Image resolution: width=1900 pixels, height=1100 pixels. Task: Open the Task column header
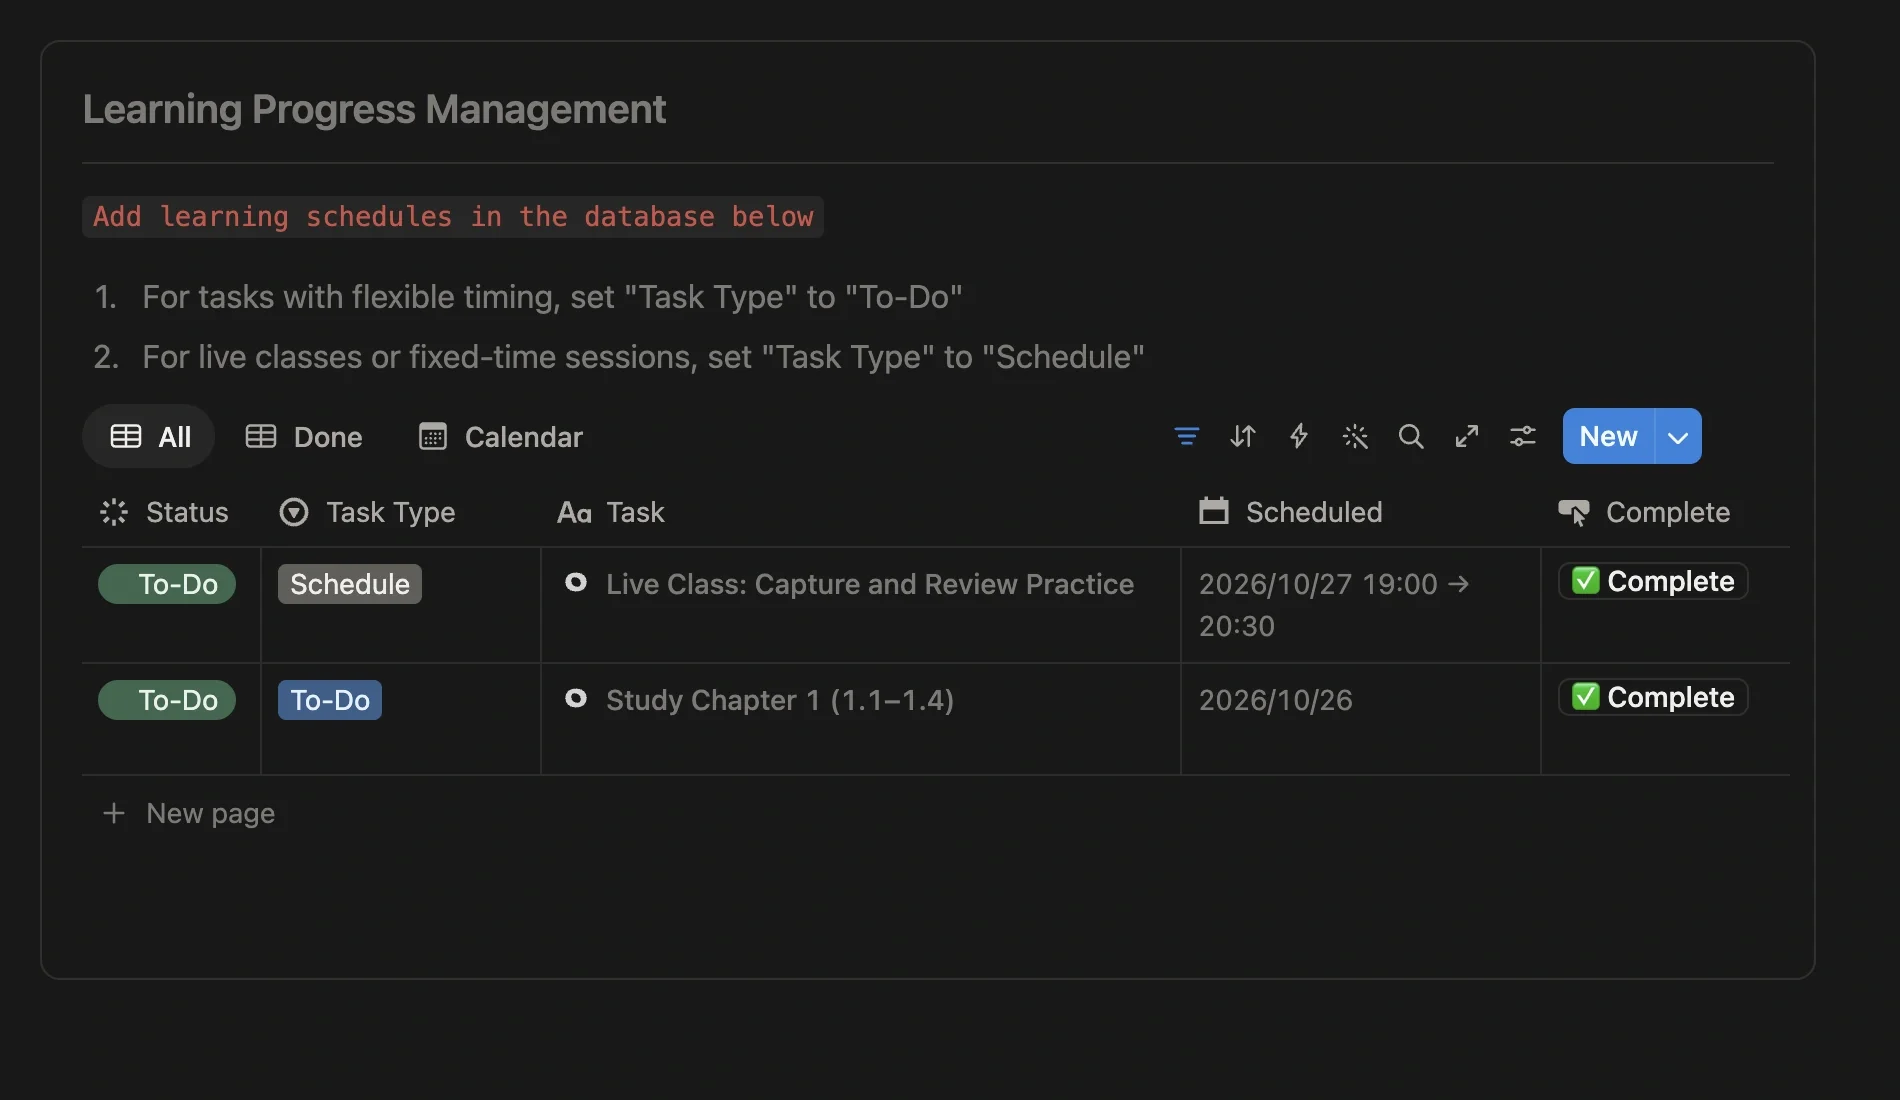coord(611,512)
